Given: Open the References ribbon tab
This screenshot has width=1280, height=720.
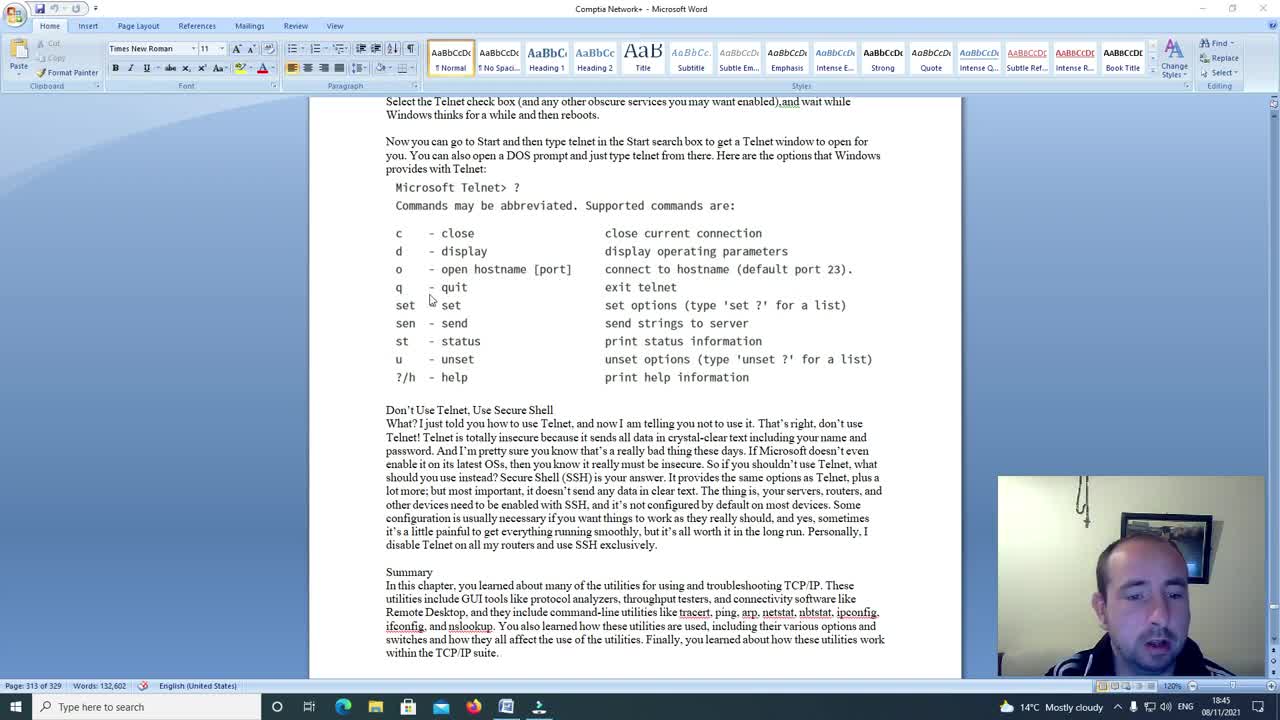Looking at the screenshot, I should click(x=197, y=26).
